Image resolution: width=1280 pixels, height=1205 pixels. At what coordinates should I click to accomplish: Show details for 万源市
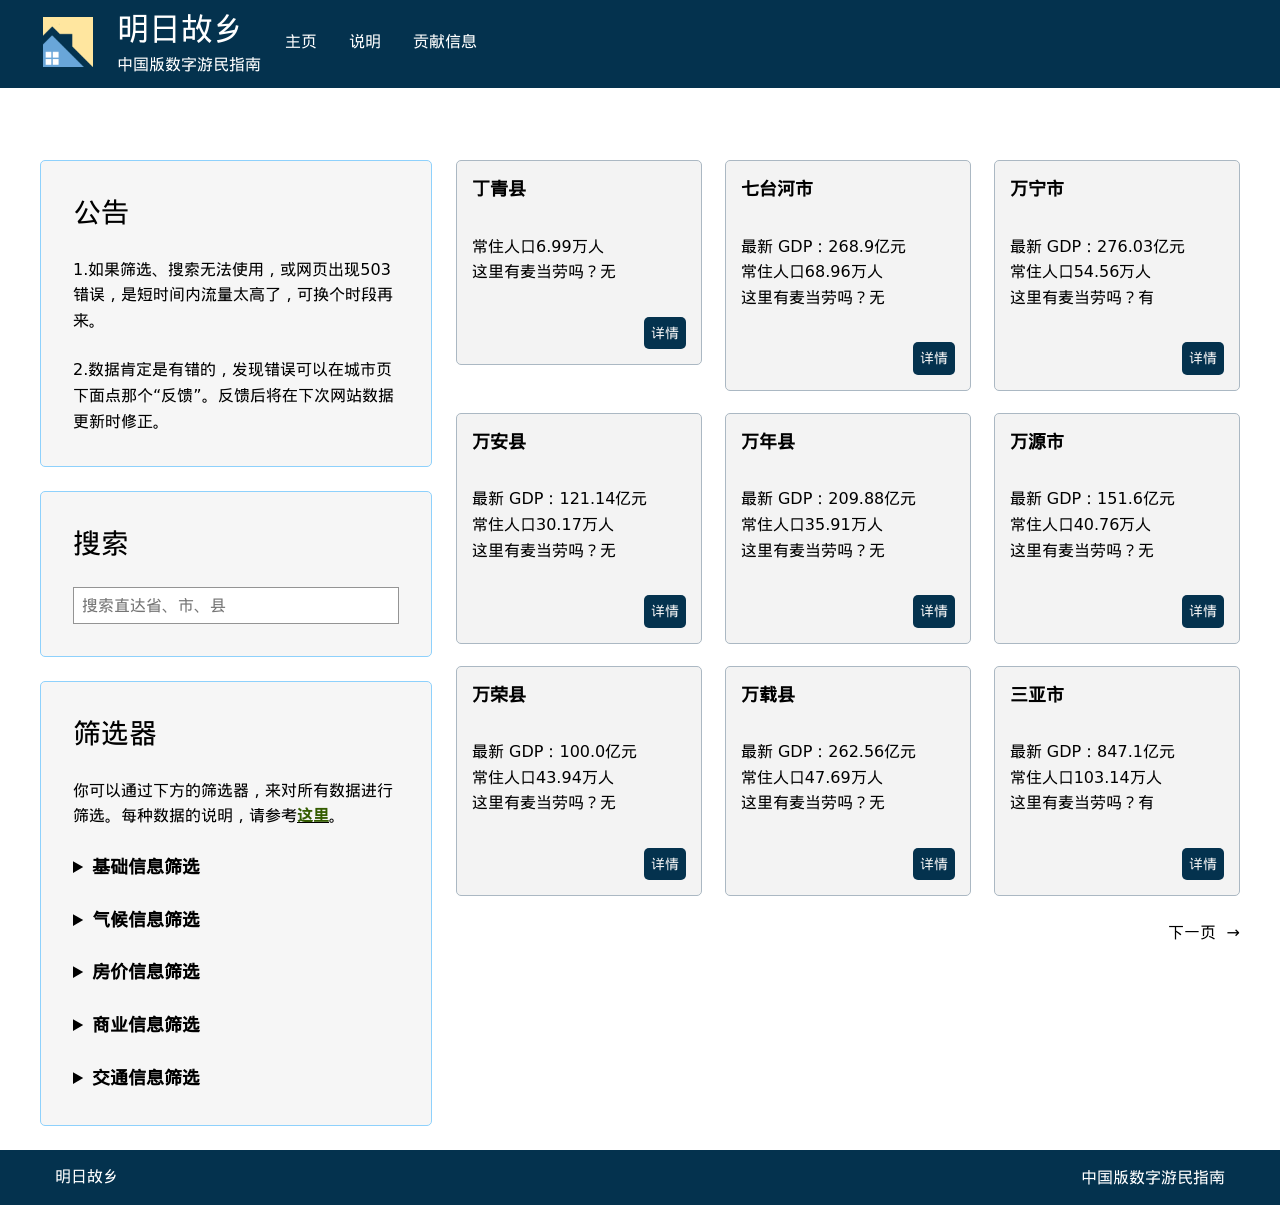[1203, 612]
